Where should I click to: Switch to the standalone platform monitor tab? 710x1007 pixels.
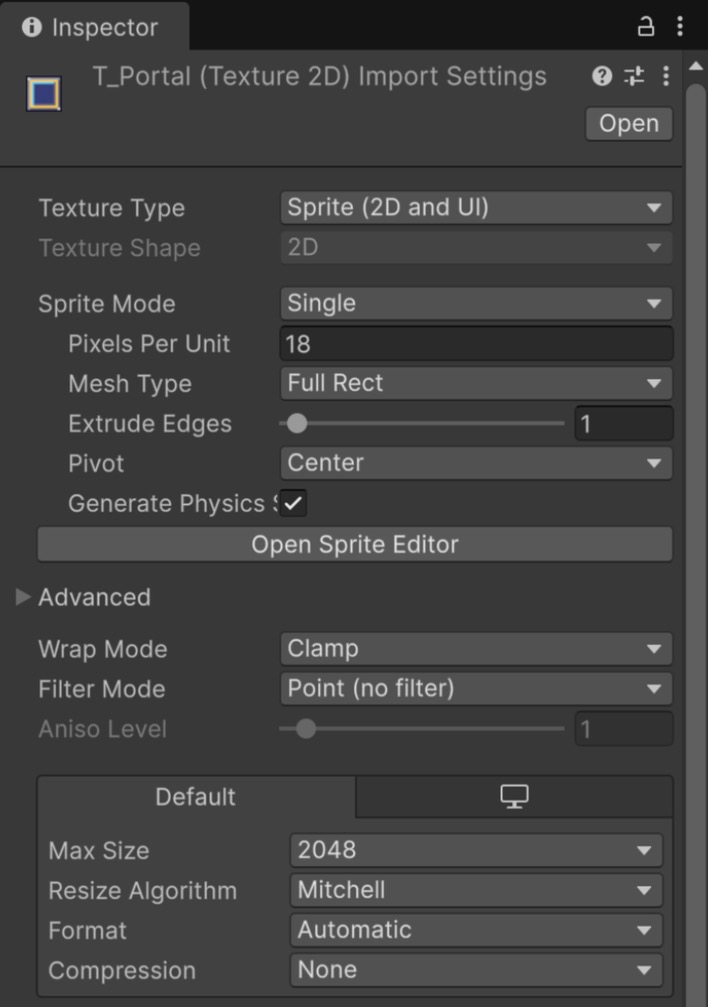click(x=514, y=796)
